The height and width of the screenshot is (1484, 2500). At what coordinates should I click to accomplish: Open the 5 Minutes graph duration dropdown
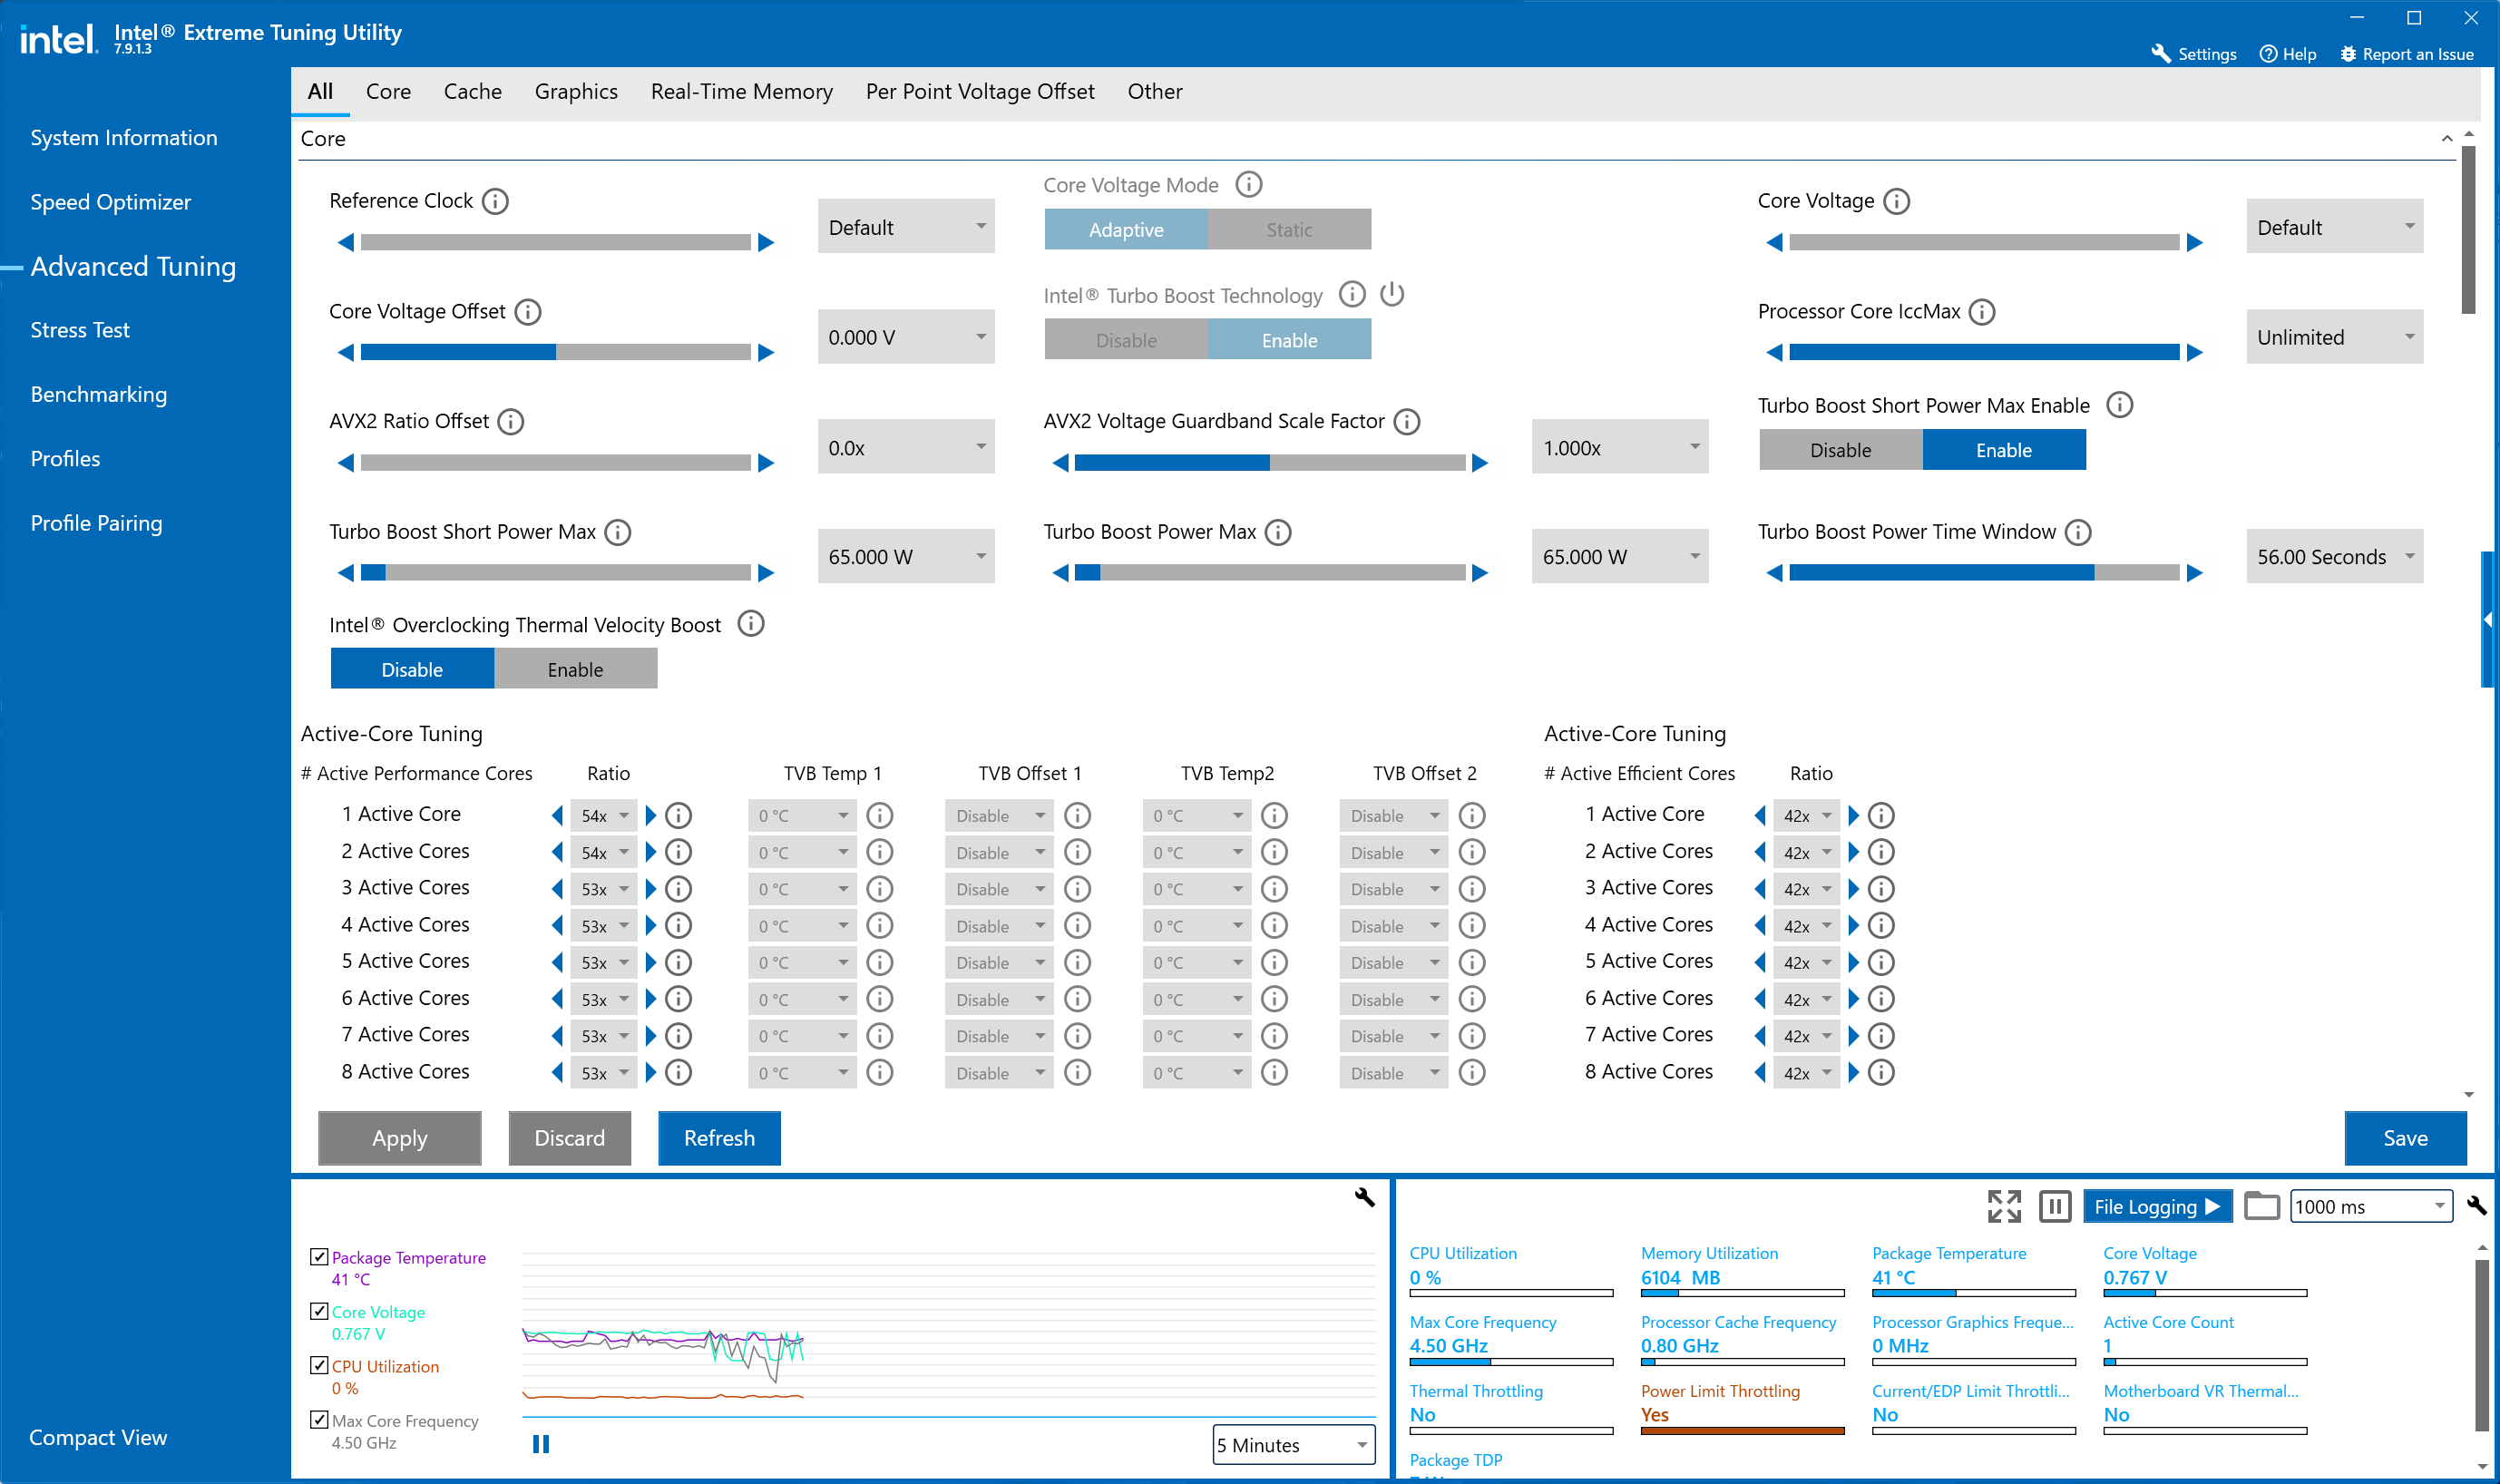[1293, 1444]
